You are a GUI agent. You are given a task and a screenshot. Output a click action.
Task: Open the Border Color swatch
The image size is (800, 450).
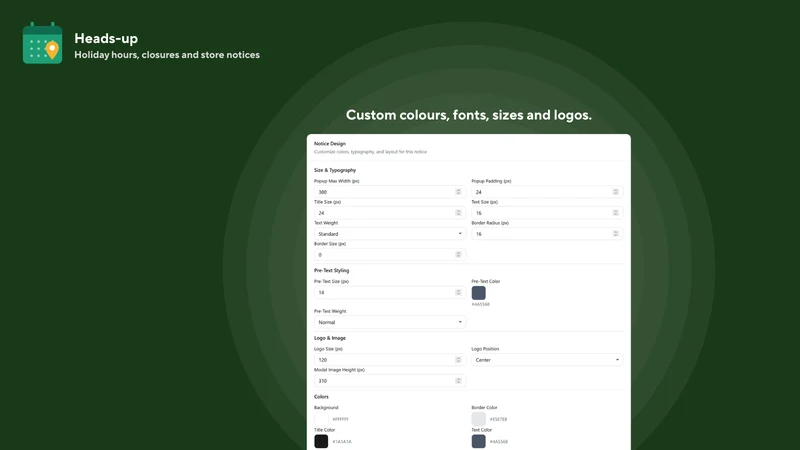(x=479, y=419)
